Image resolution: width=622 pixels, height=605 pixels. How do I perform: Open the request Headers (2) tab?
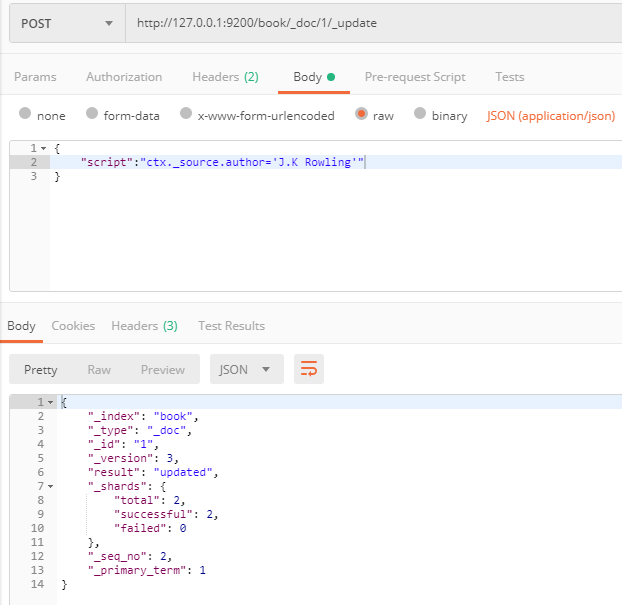pos(225,77)
